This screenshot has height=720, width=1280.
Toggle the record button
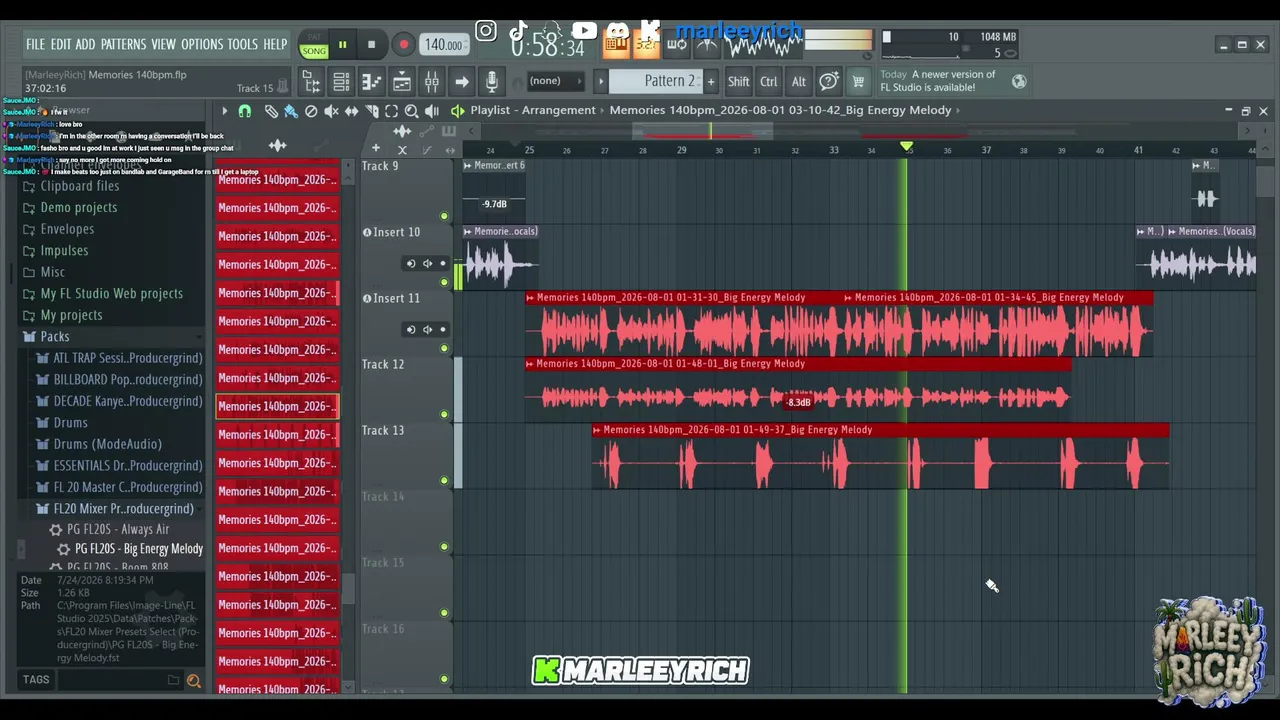(403, 44)
